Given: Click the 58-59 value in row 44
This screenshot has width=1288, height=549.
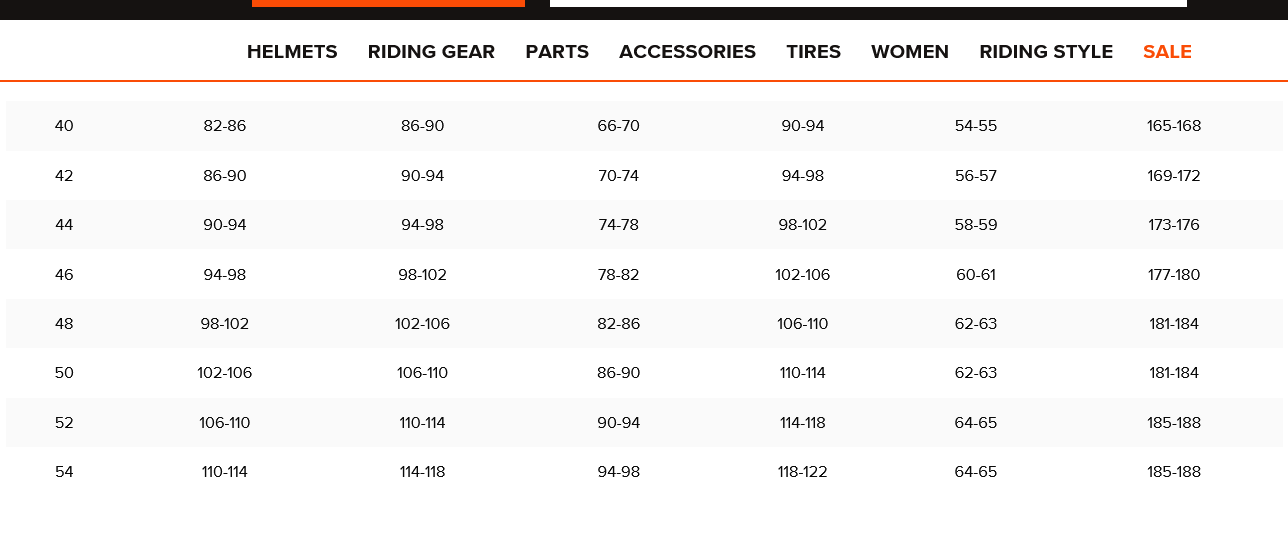Looking at the screenshot, I should [x=976, y=225].
